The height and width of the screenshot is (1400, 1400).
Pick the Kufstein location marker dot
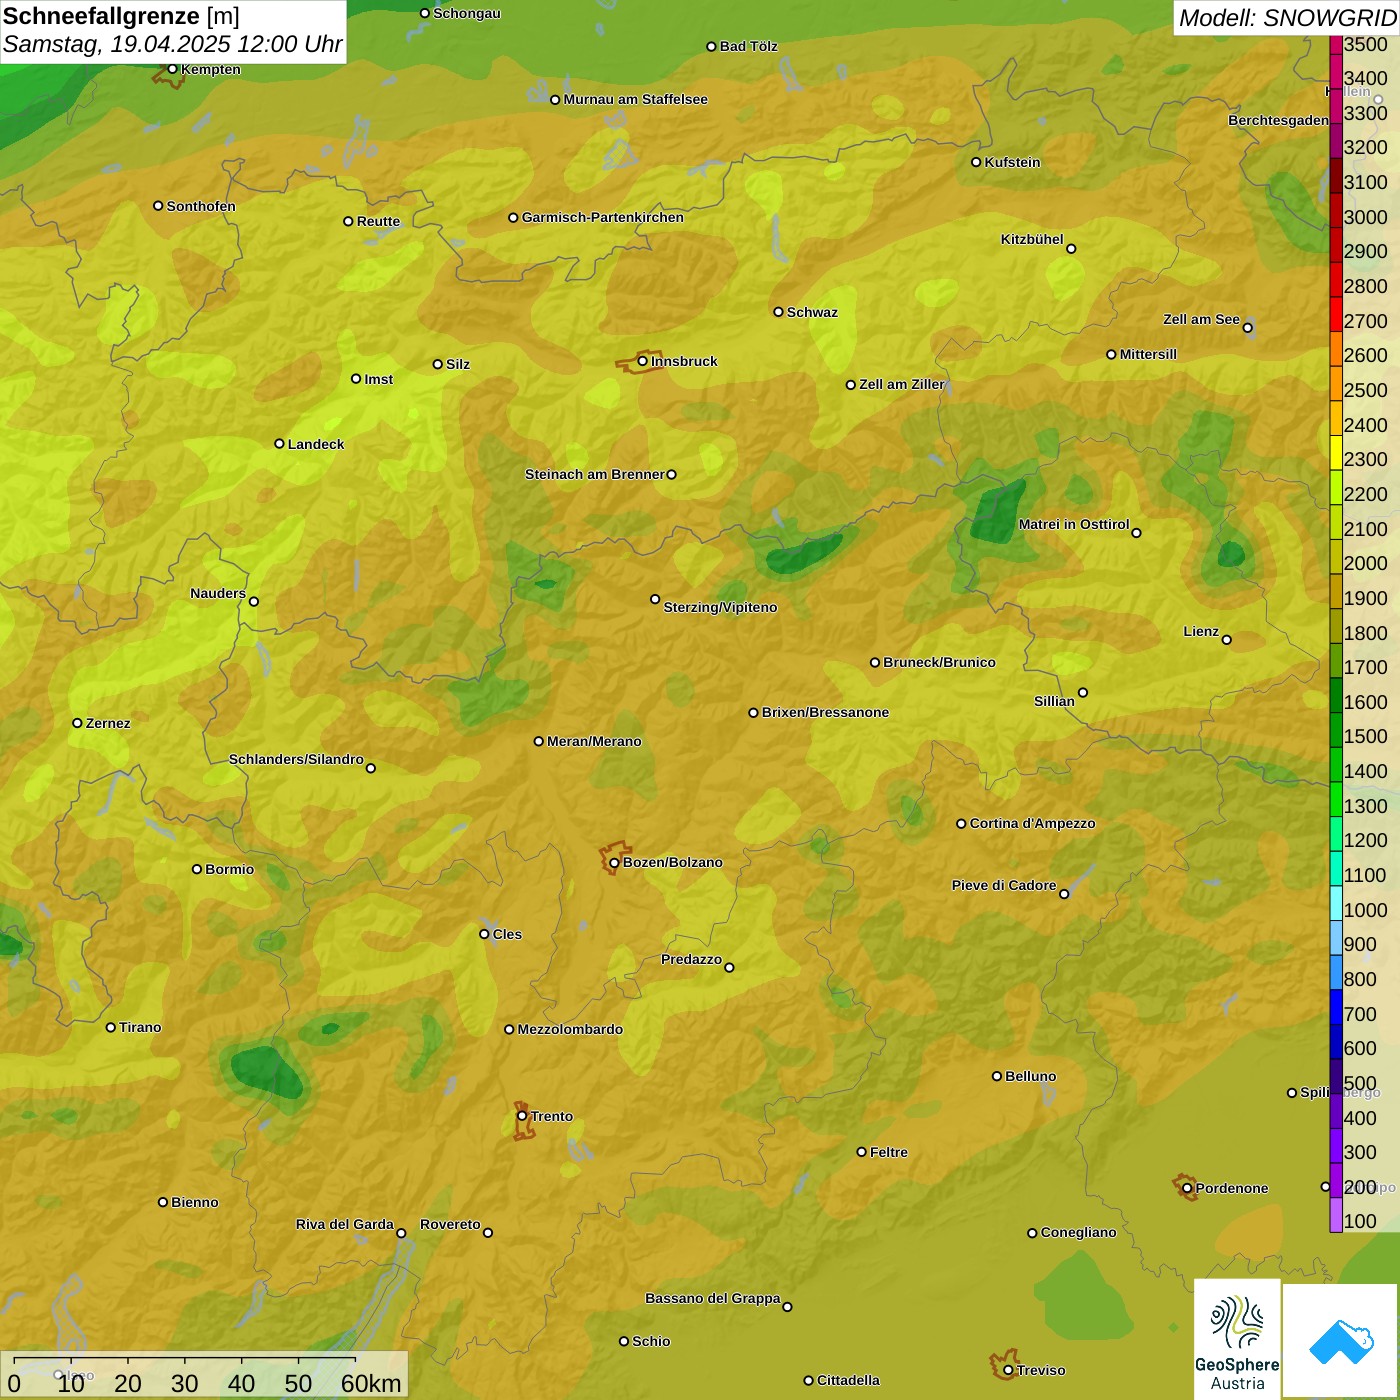point(976,162)
